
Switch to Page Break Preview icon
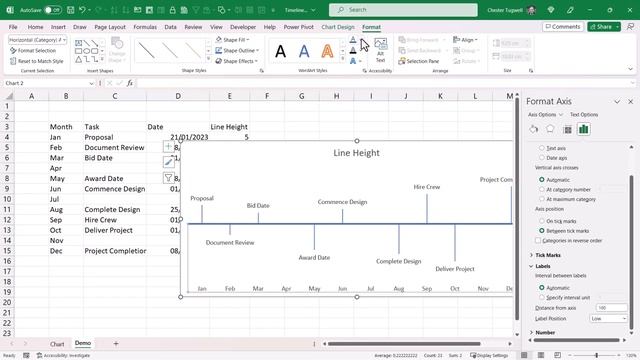557,355
